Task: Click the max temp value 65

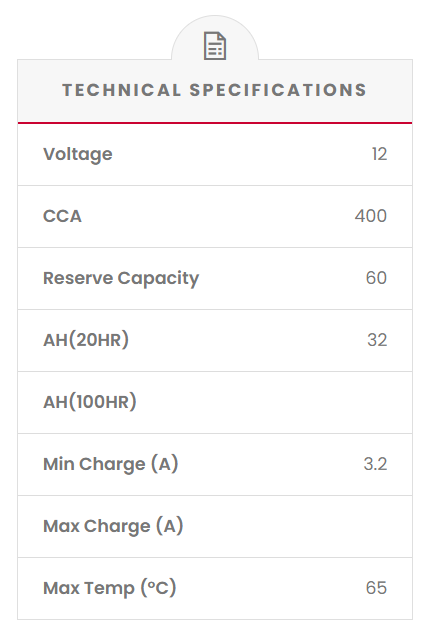Action: click(x=376, y=588)
